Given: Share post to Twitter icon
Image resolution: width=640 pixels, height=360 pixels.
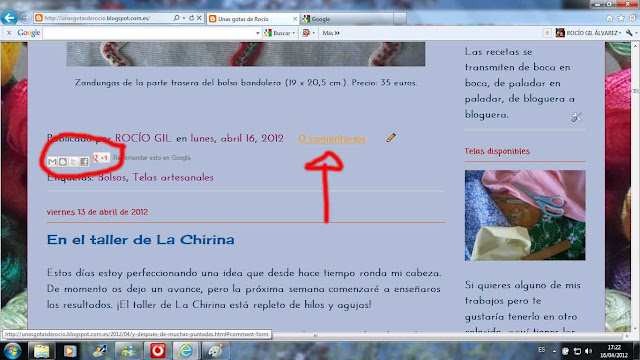Looking at the screenshot, I should click(x=73, y=162).
